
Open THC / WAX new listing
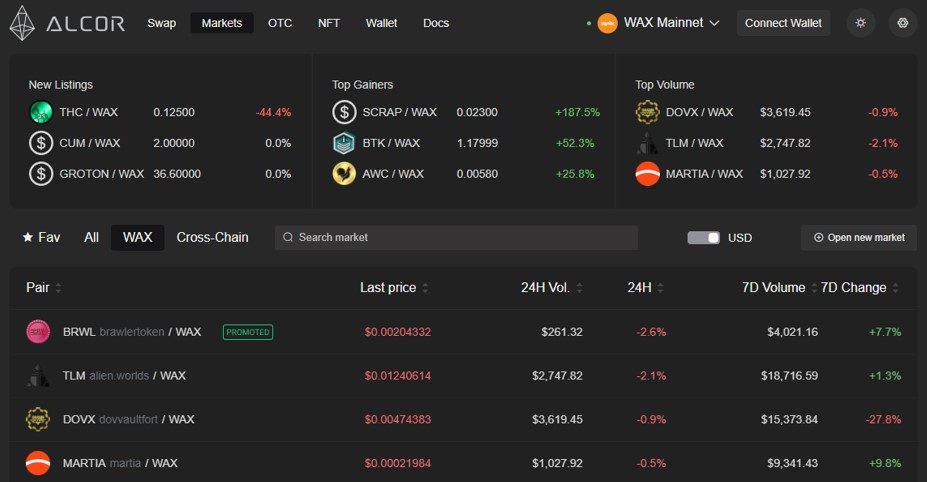point(160,112)
